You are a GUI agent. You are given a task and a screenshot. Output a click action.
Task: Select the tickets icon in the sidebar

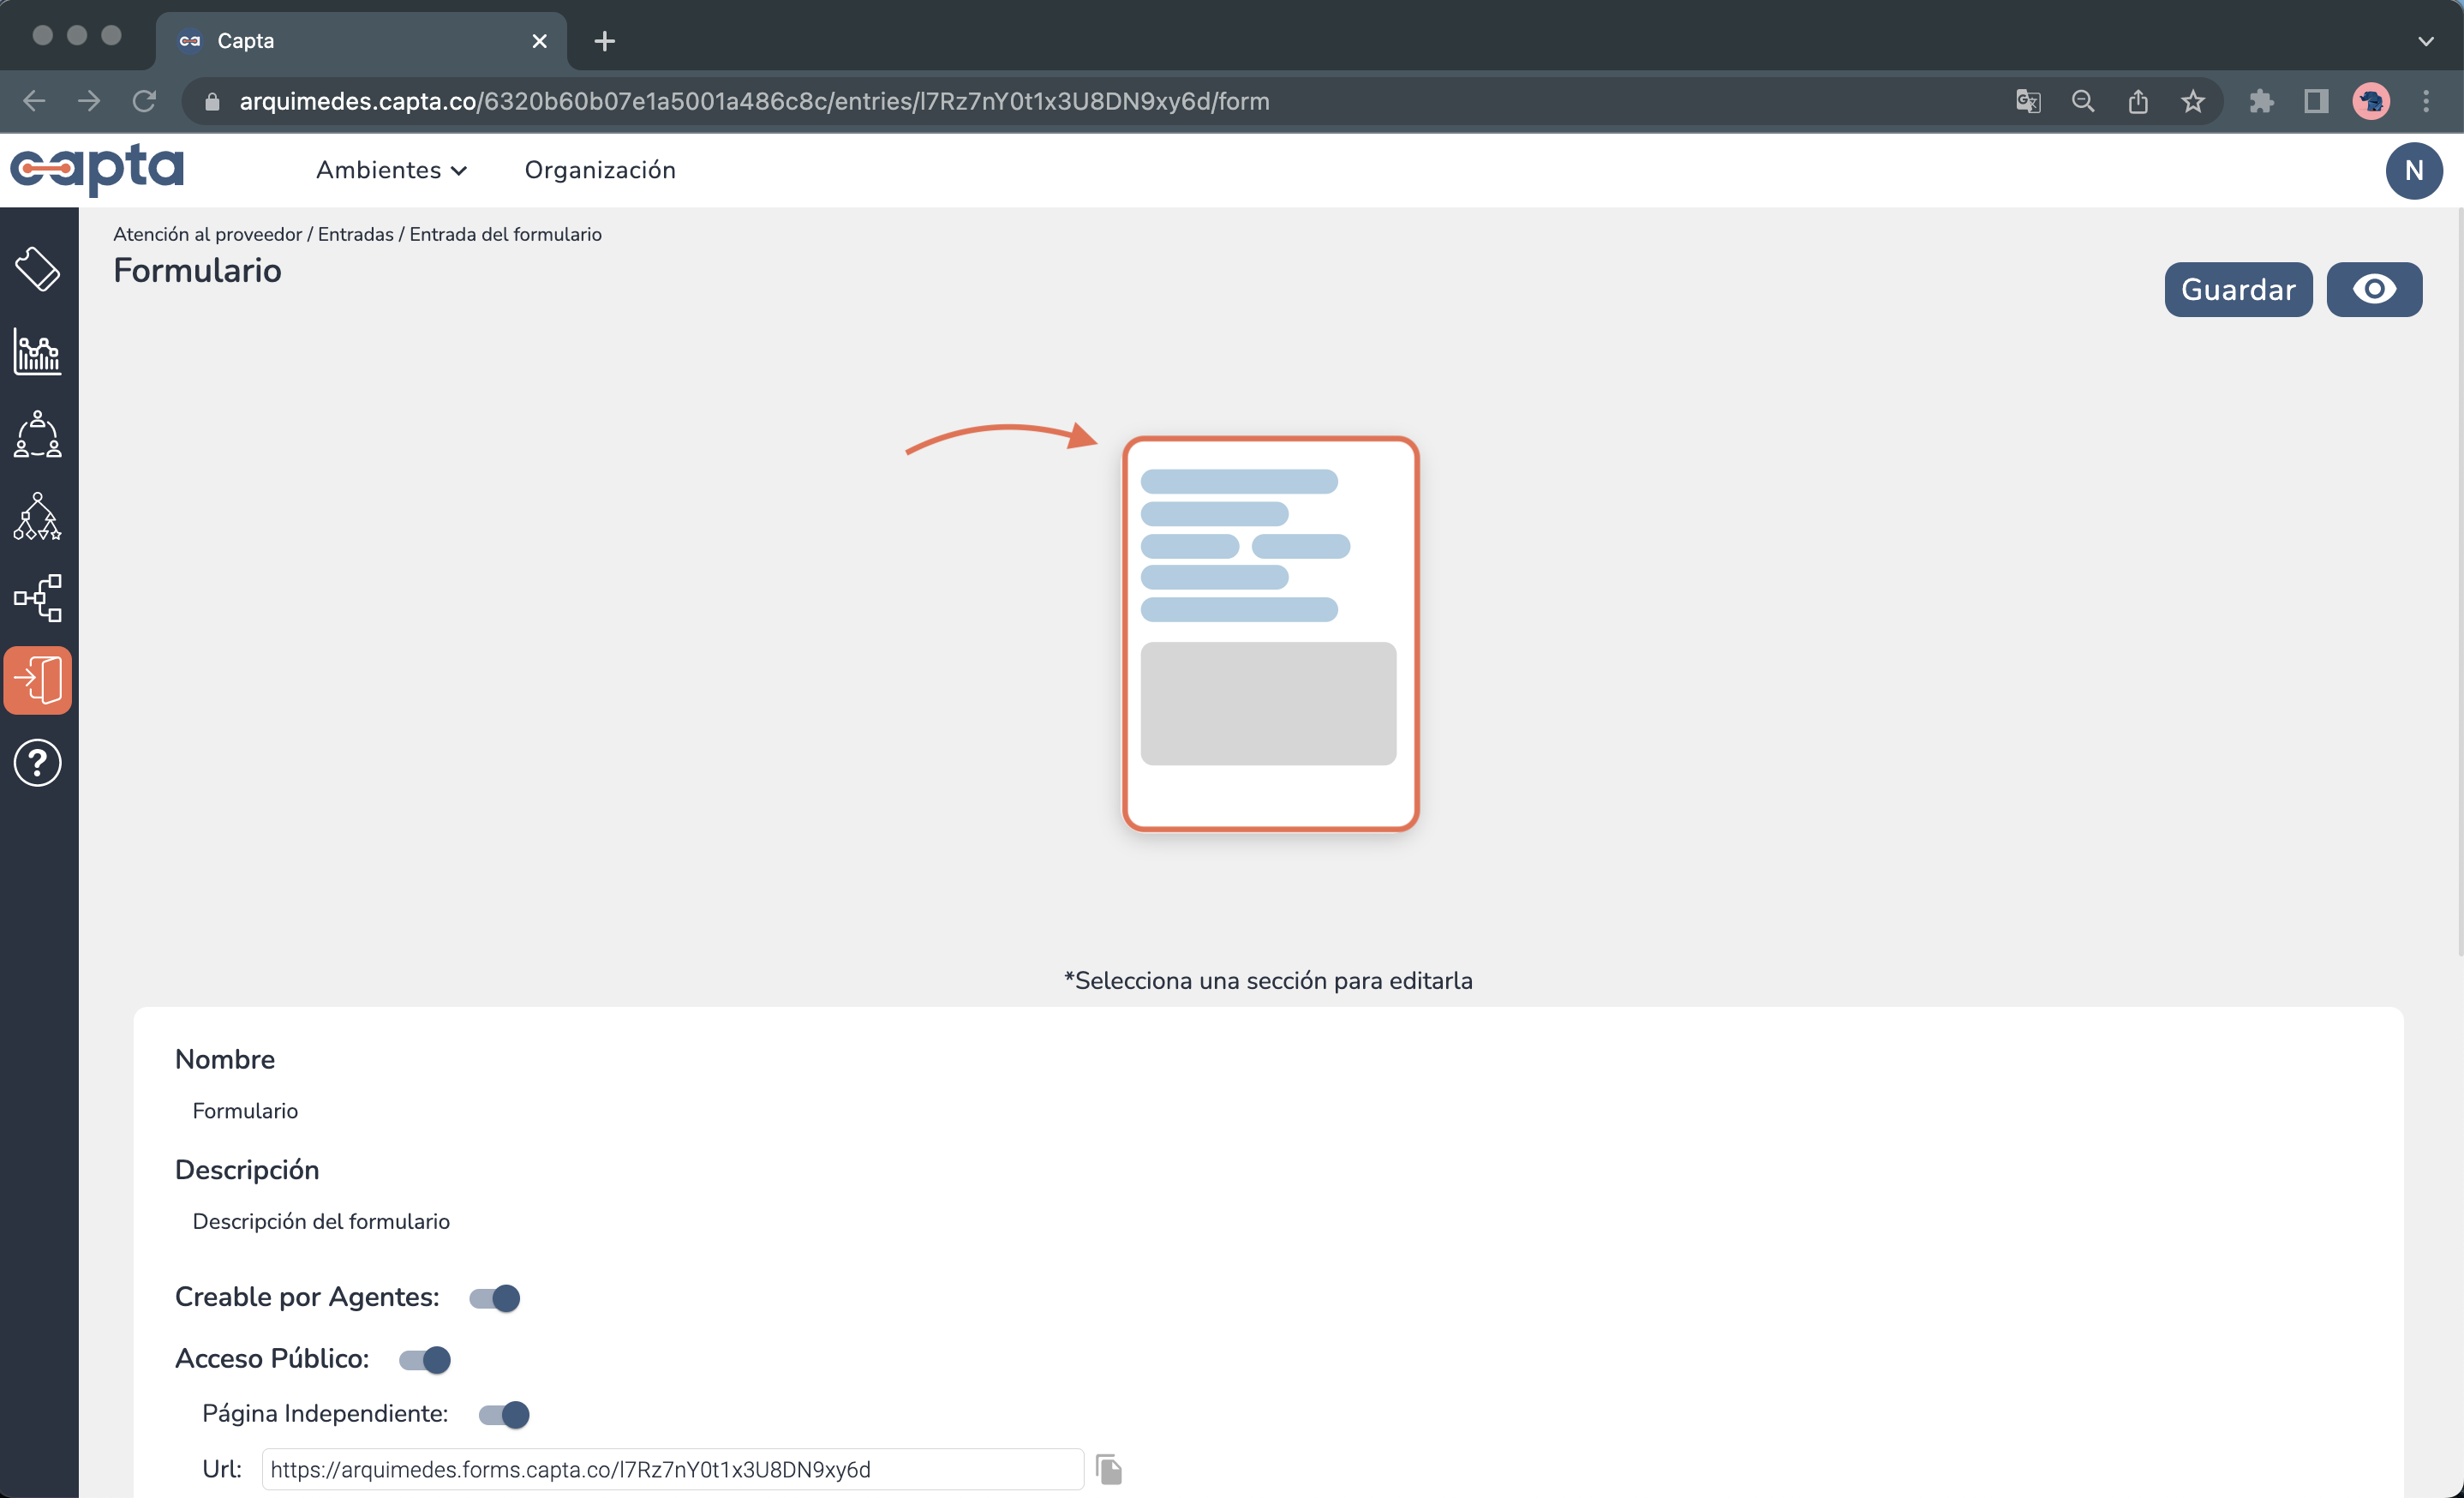[38, 268]
